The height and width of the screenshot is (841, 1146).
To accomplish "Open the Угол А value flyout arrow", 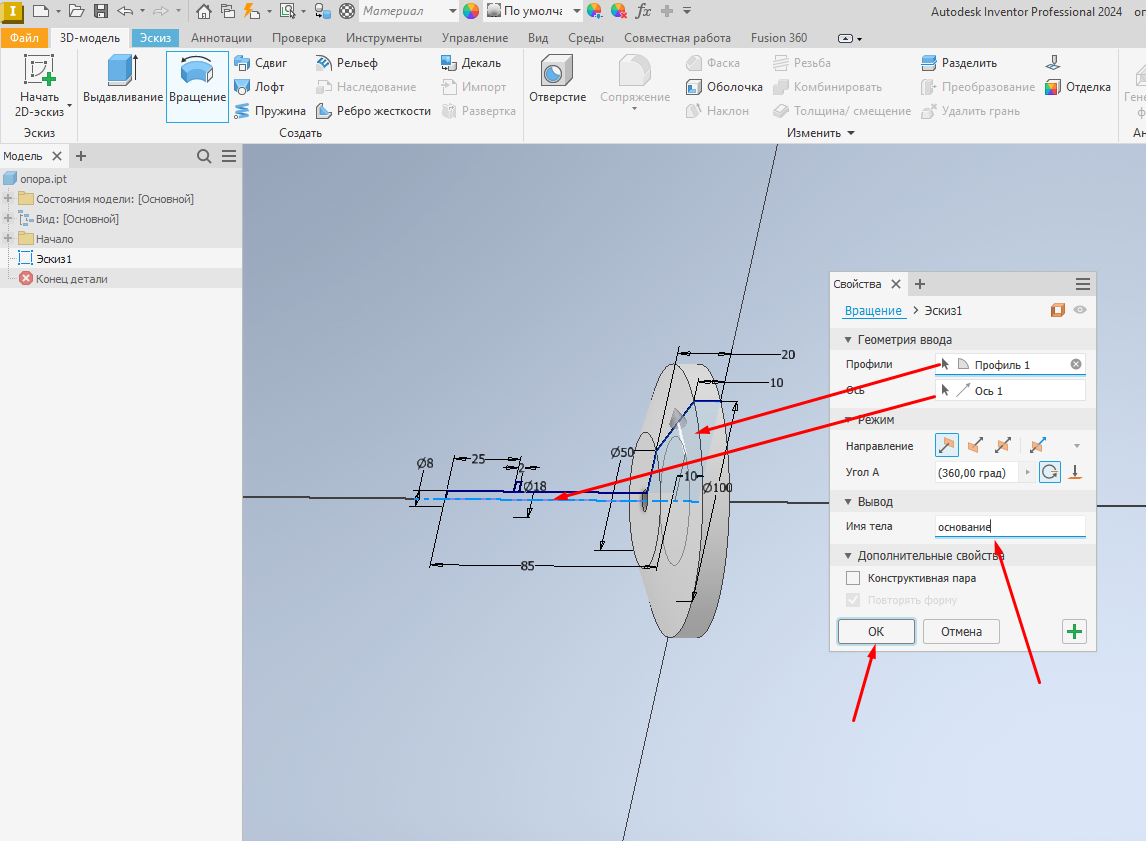I will coord(1028,473).
